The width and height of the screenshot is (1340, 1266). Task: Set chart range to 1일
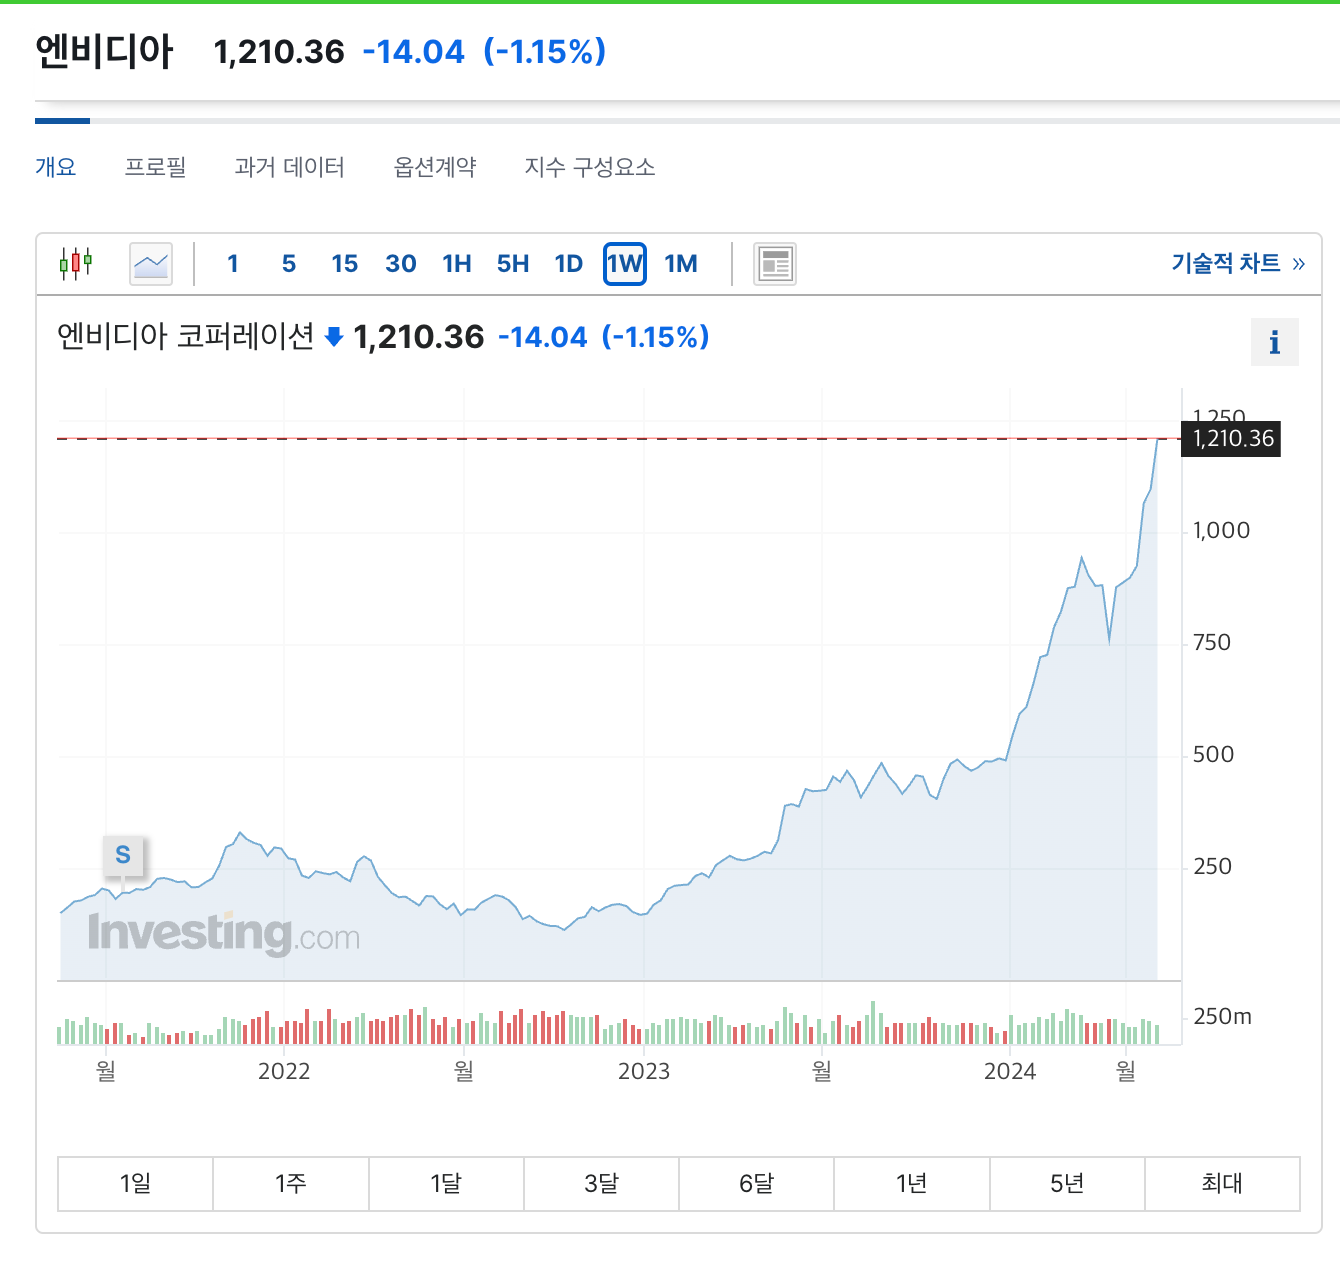point(136,1184)
